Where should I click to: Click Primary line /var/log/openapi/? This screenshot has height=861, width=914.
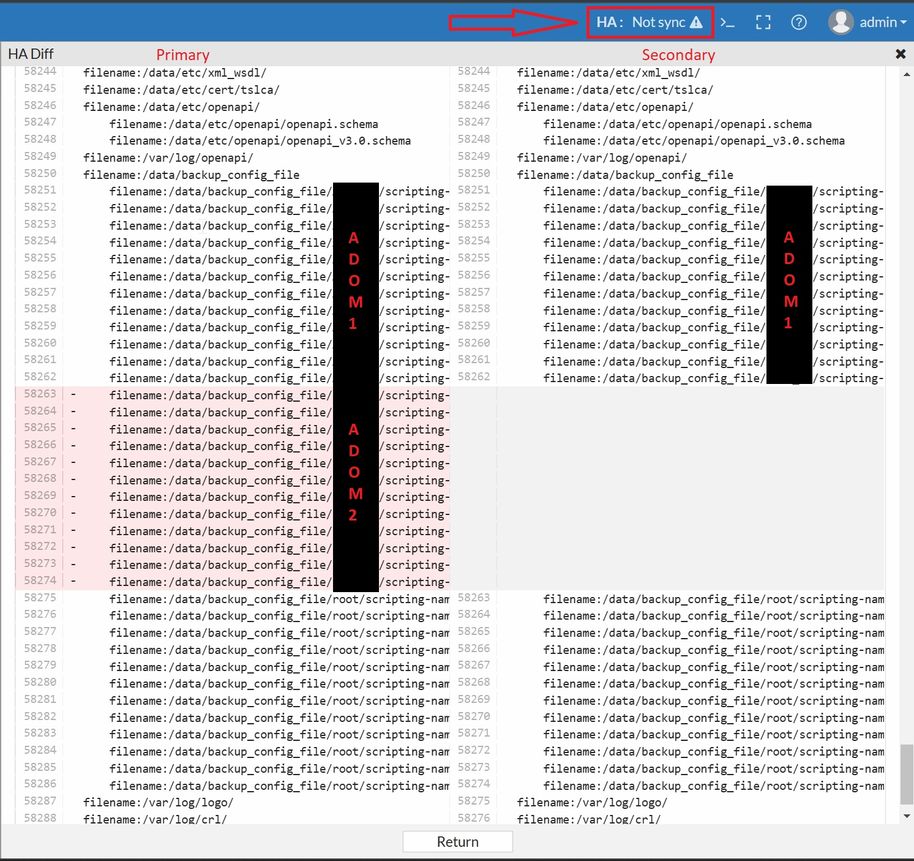pos(168,158)
